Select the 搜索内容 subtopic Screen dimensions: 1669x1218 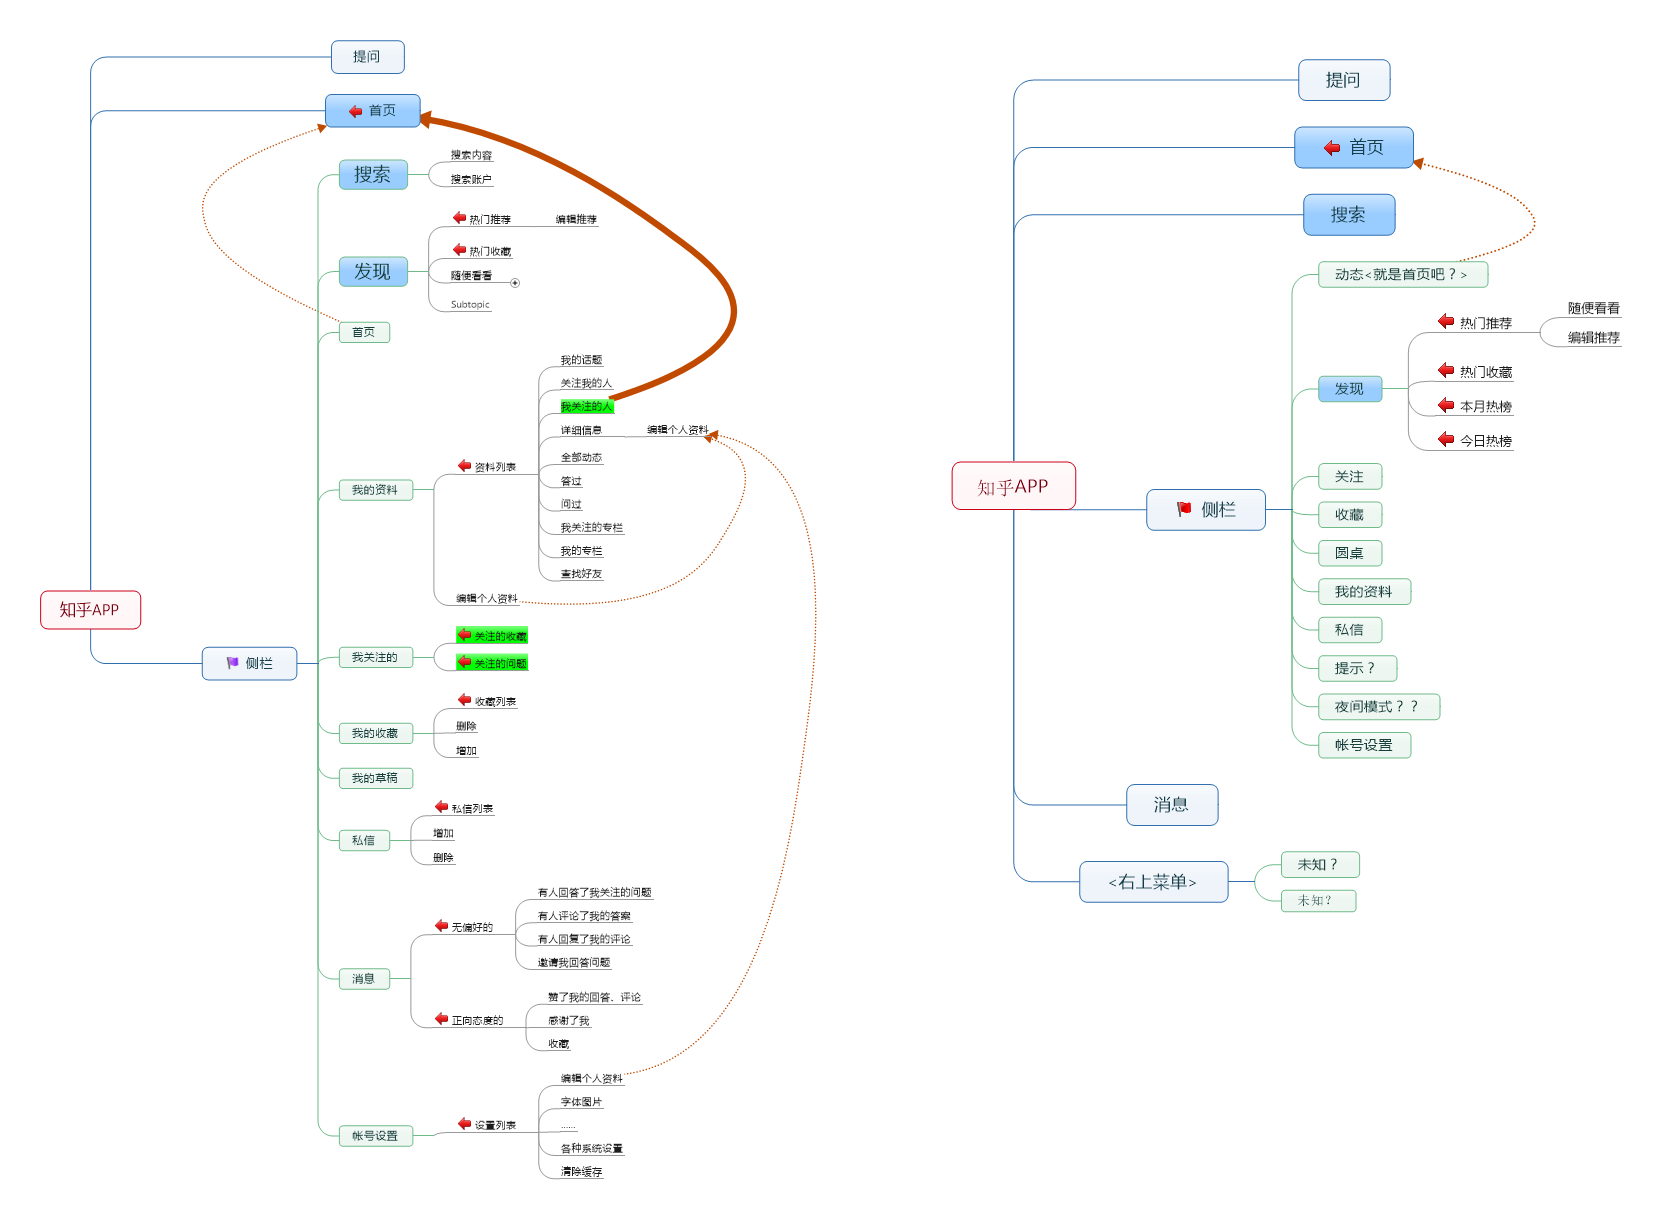pyautogui.click(x=471, y=155)
